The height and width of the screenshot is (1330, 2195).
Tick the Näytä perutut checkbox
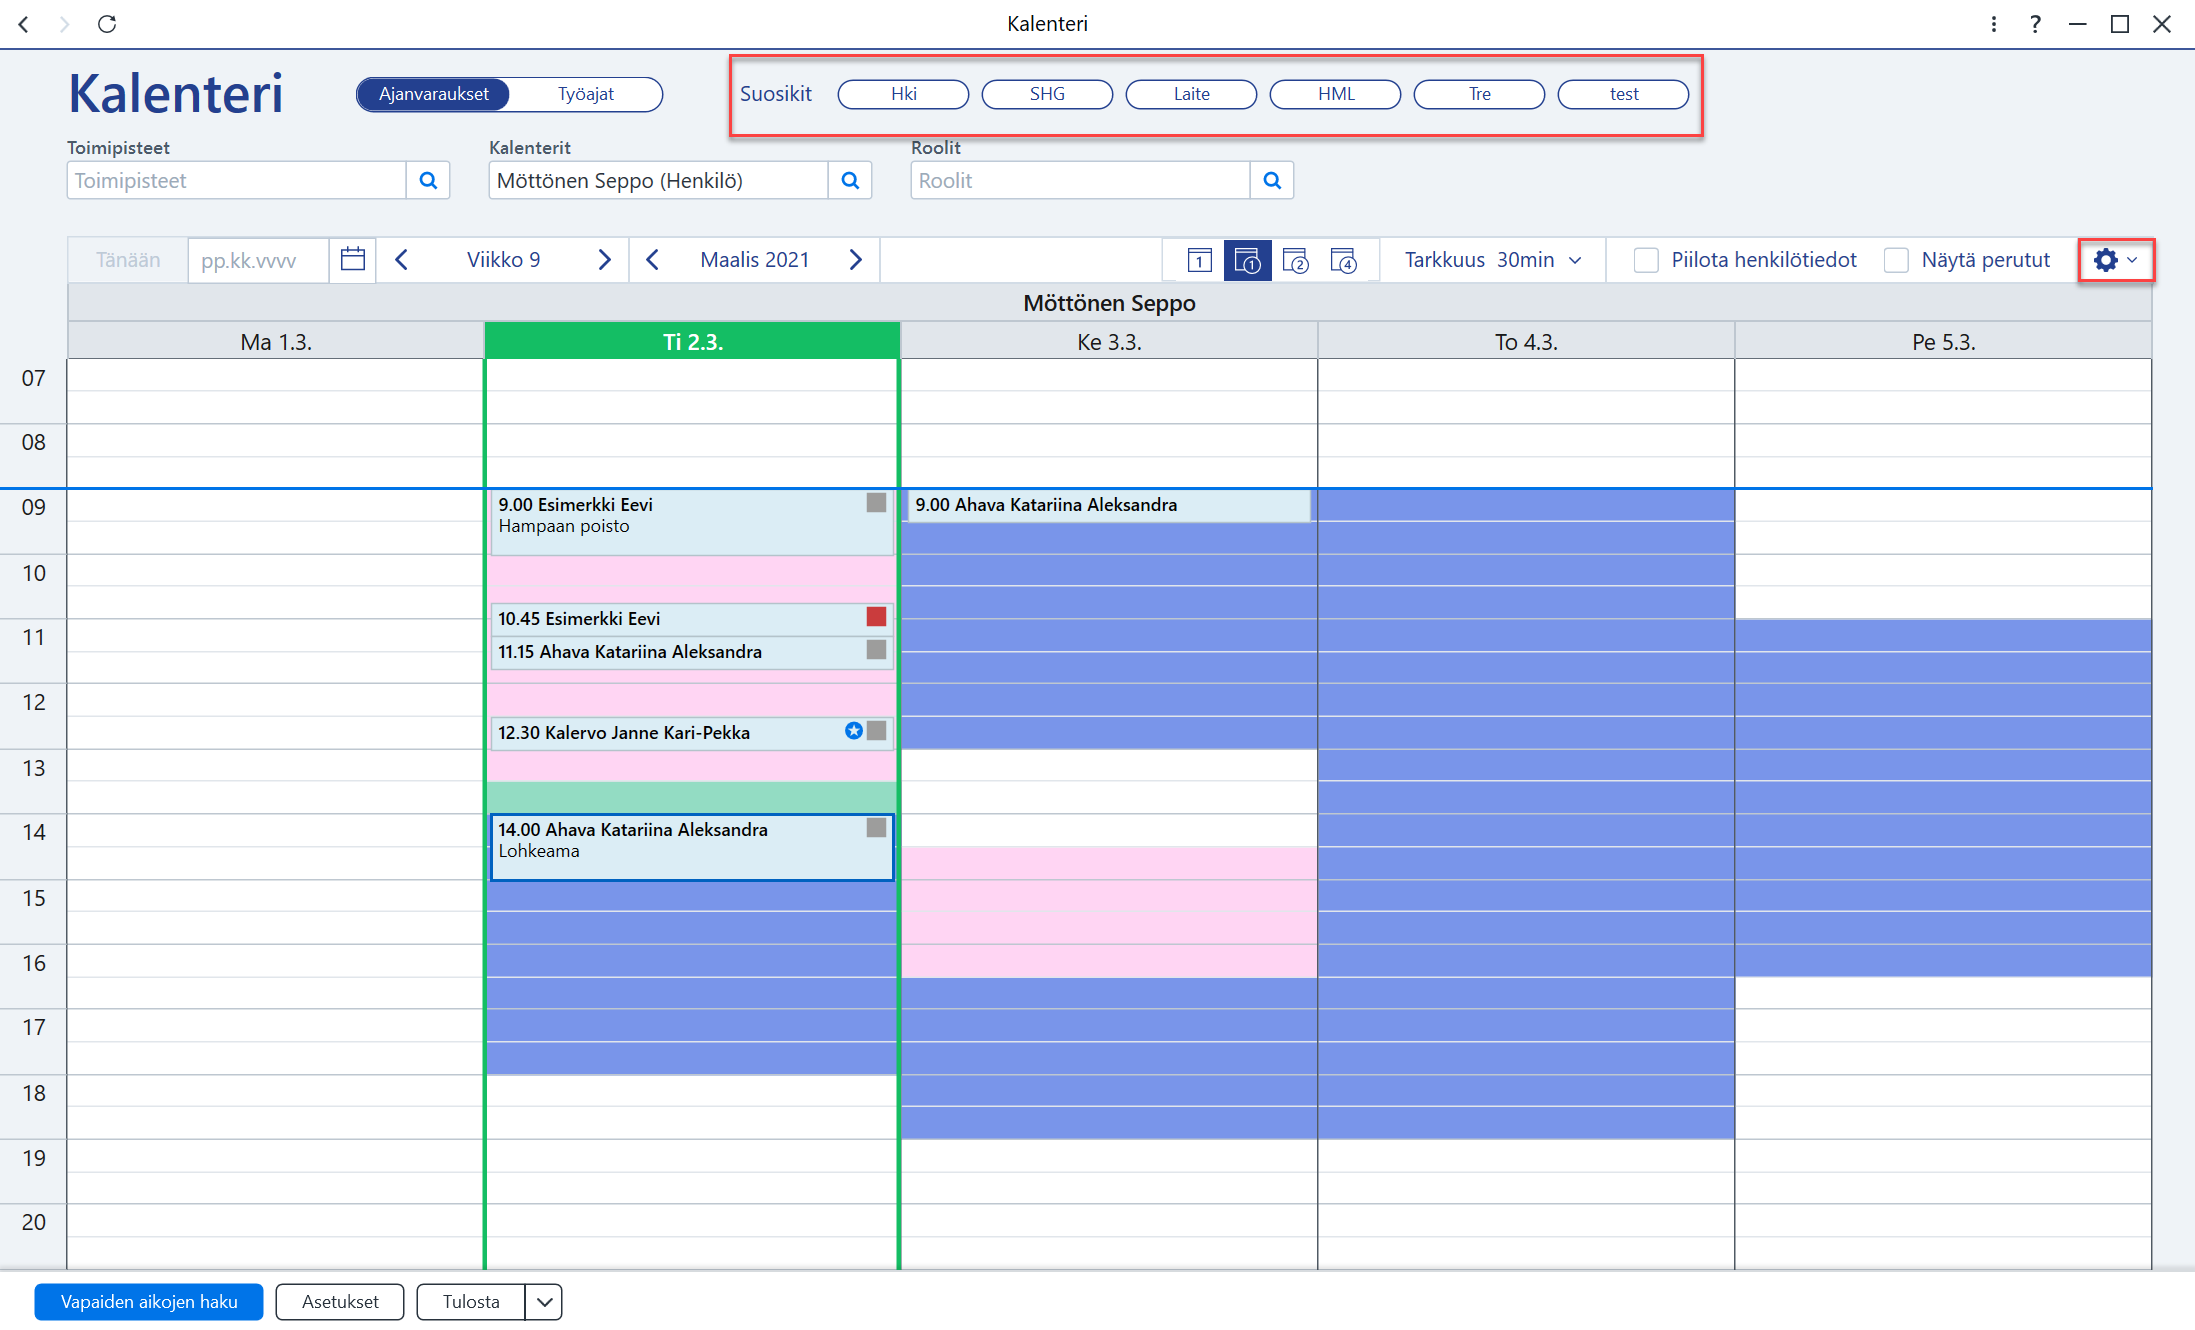(1895, 260)
